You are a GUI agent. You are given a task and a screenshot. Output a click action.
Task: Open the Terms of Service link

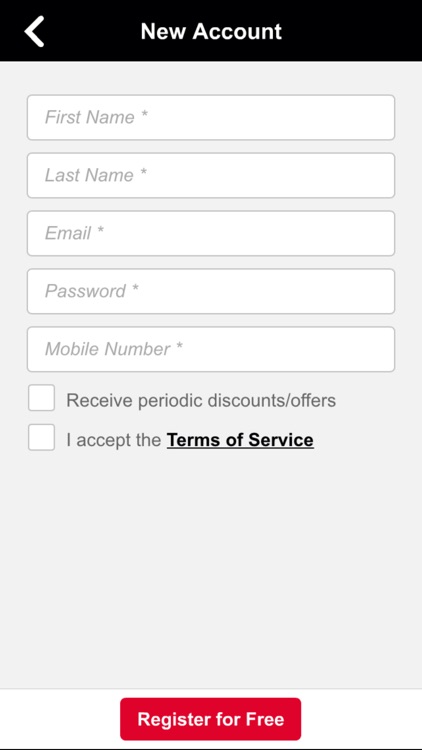(x=240, y=440)
